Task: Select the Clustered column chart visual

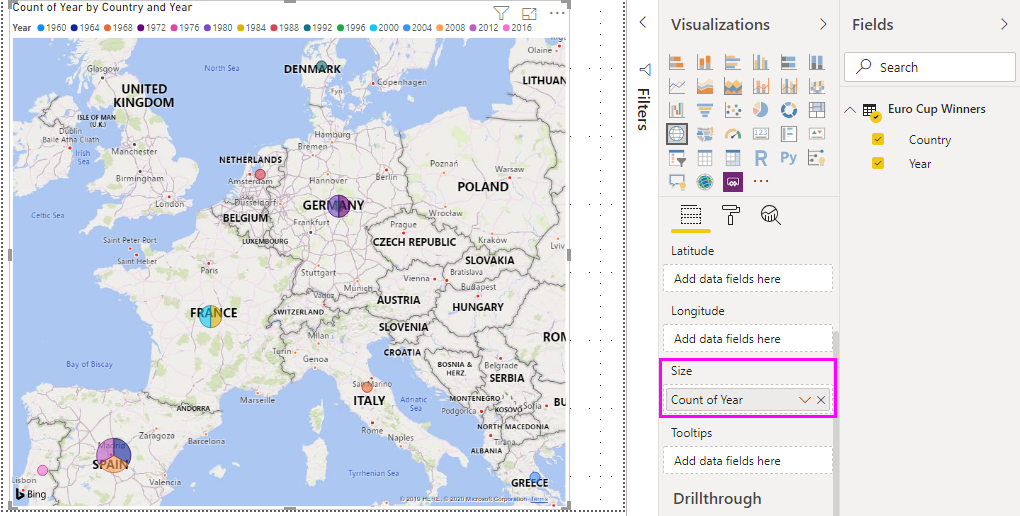Action: point(760,62)
